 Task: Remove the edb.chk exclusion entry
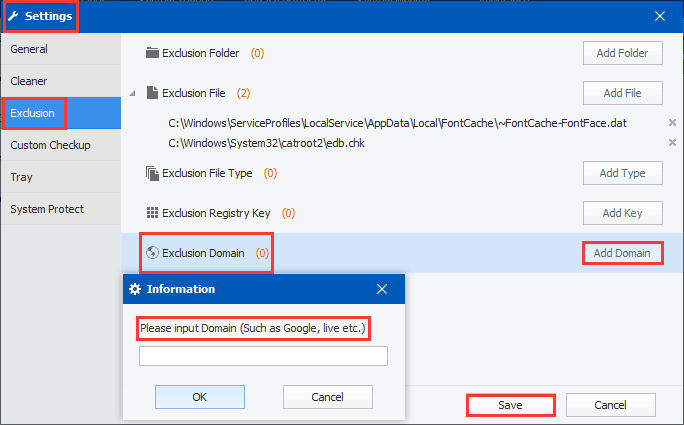[673, 142]
